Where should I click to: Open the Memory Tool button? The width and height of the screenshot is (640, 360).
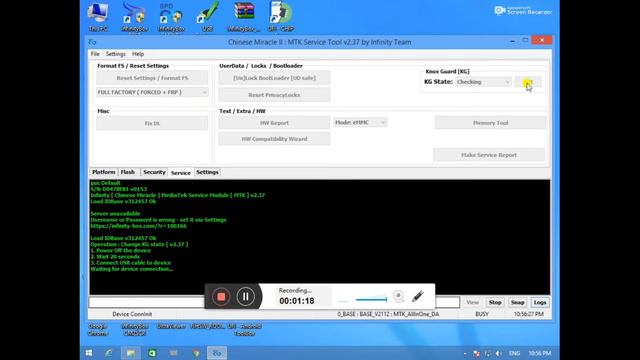click(x=490, y=123)
